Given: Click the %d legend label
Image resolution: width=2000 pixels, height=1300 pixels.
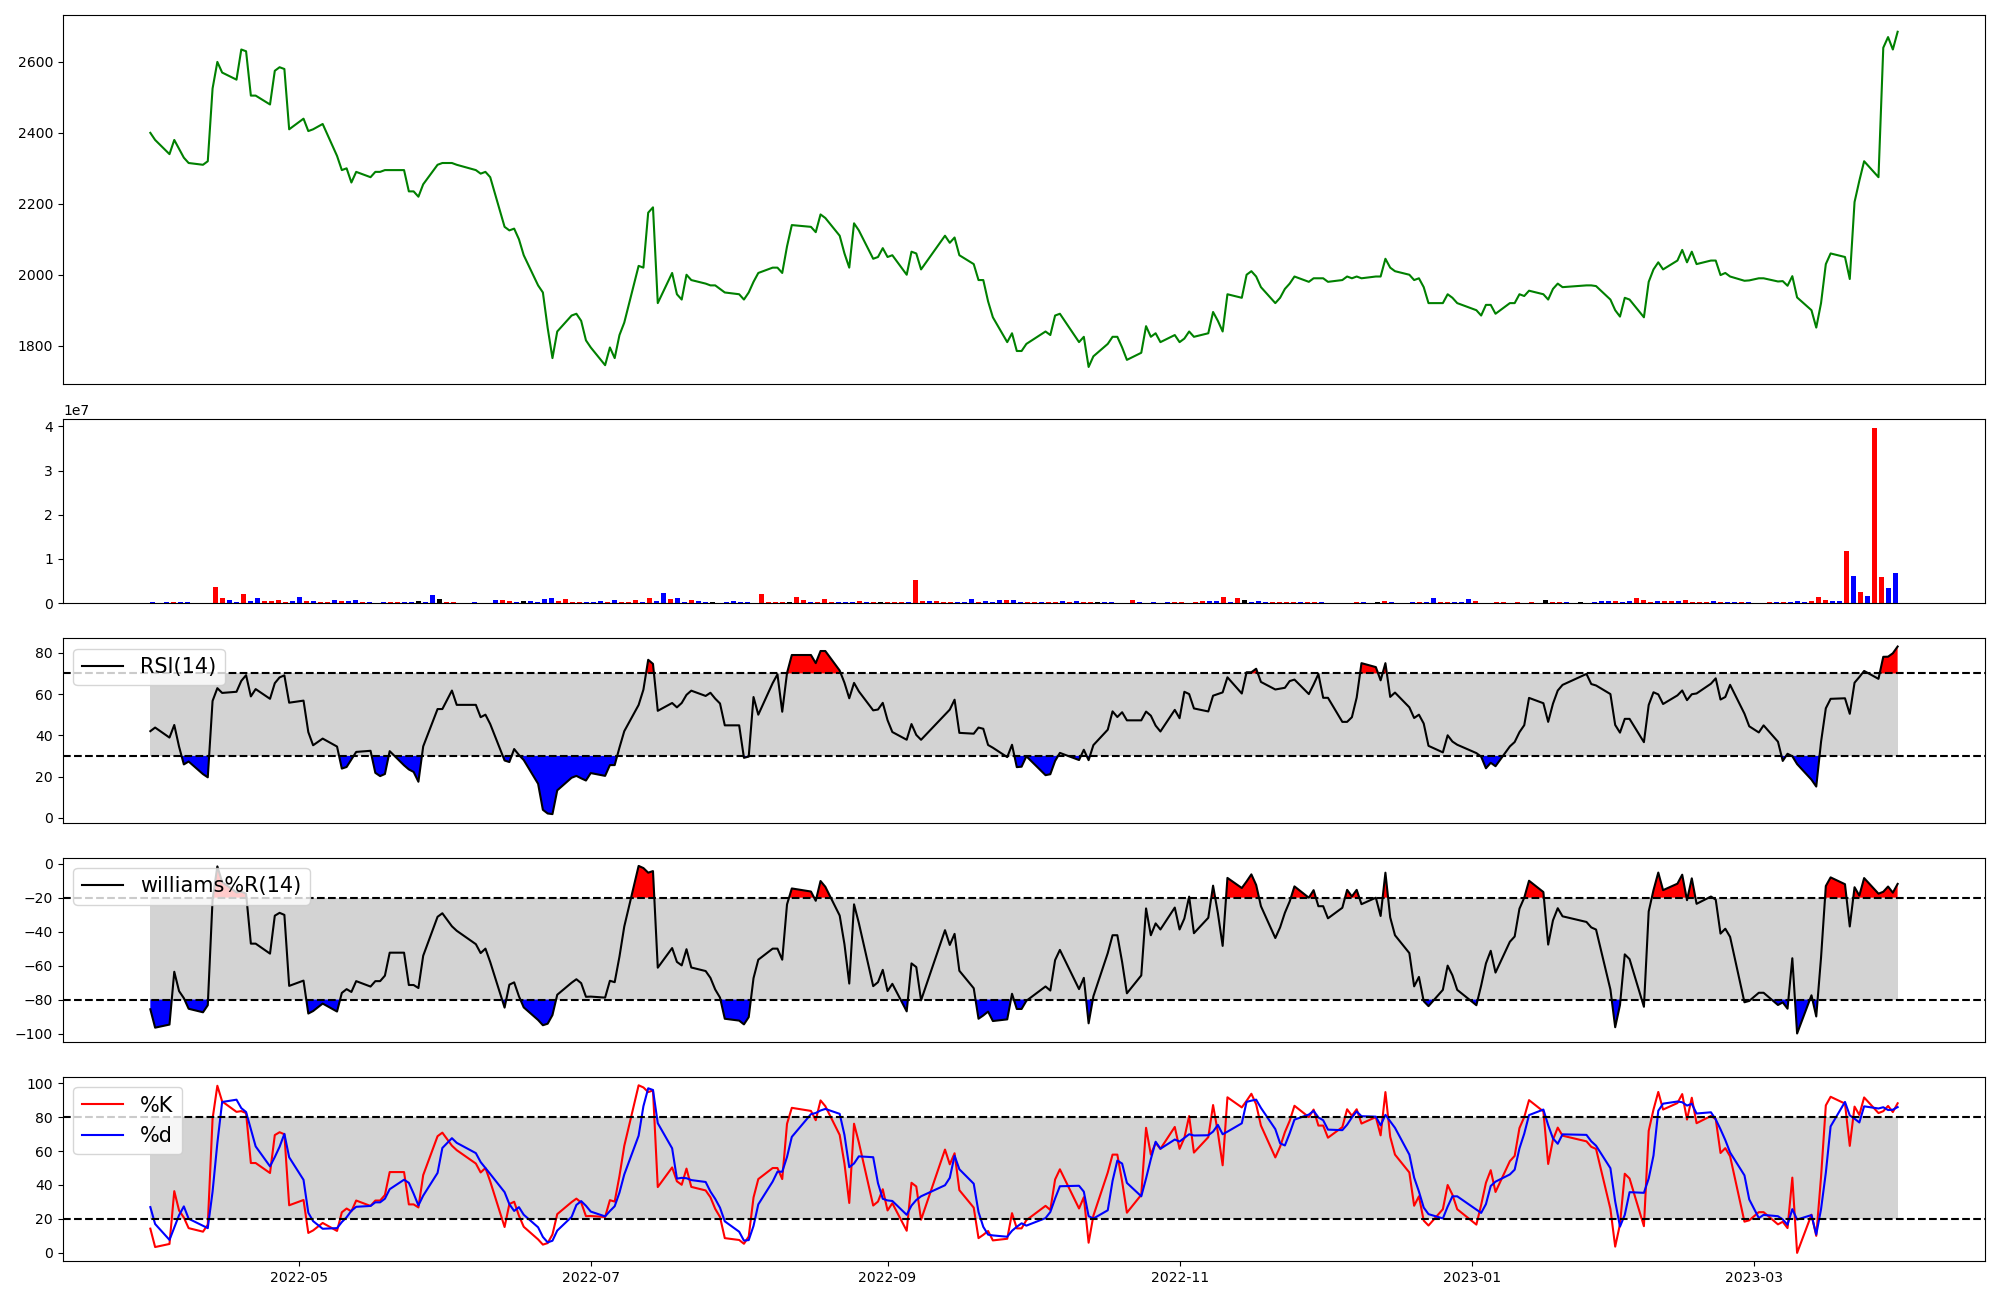Looking at the screenshot, I should [x=155, y=1135].
